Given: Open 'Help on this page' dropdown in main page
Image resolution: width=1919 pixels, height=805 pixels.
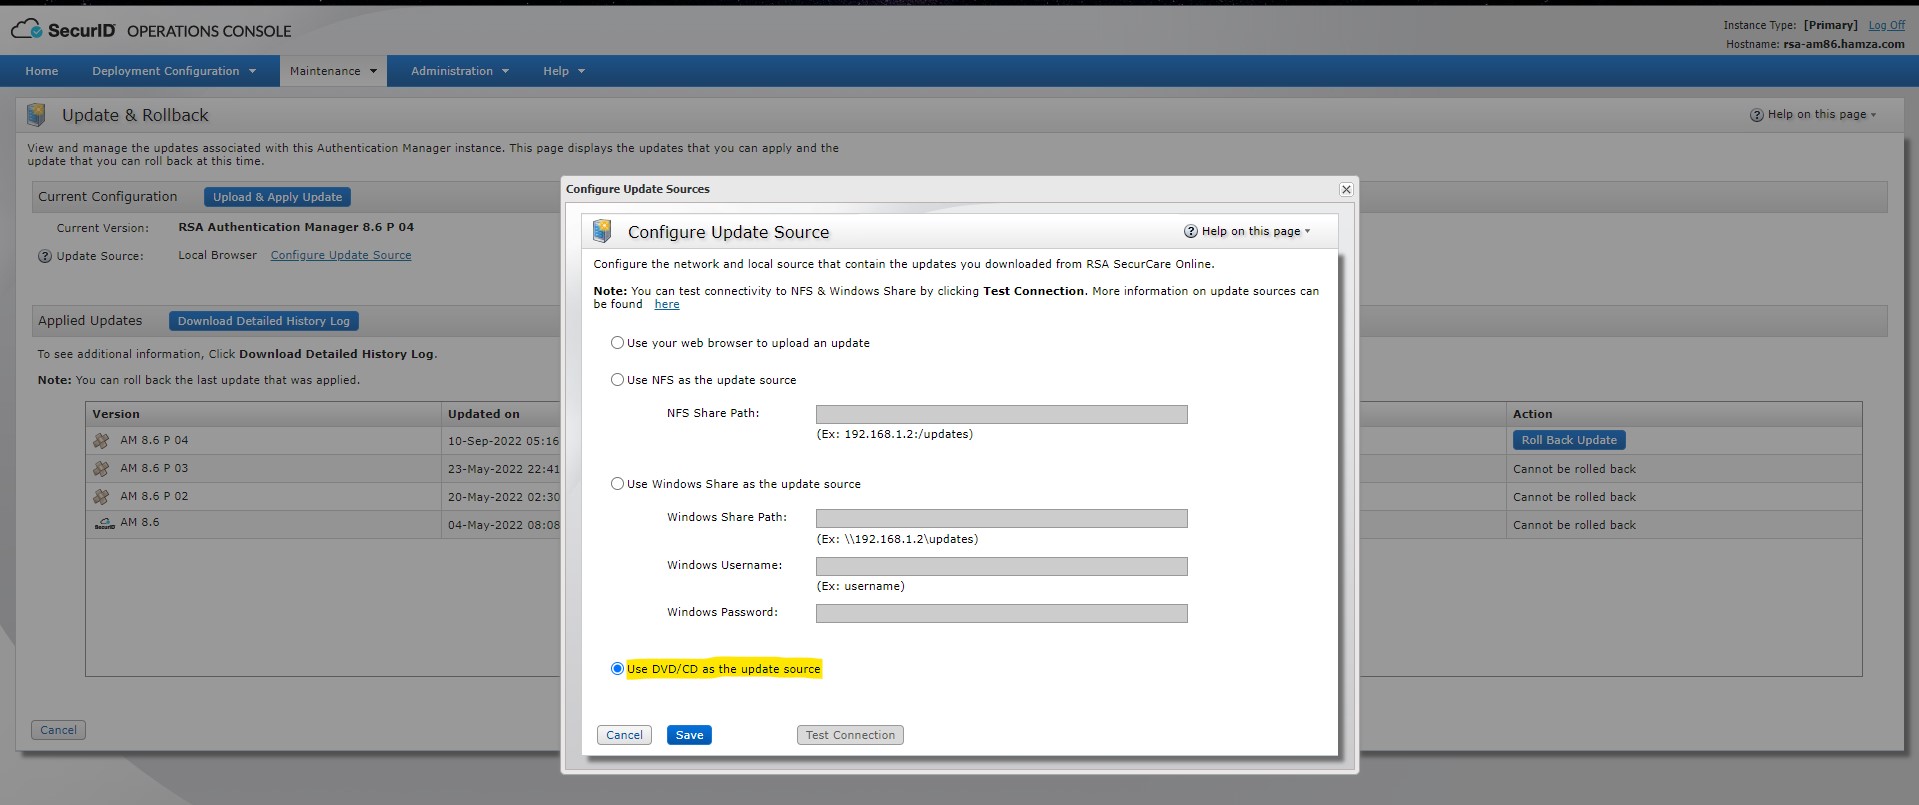Looking at the screenshot, I should [1821, 115].
